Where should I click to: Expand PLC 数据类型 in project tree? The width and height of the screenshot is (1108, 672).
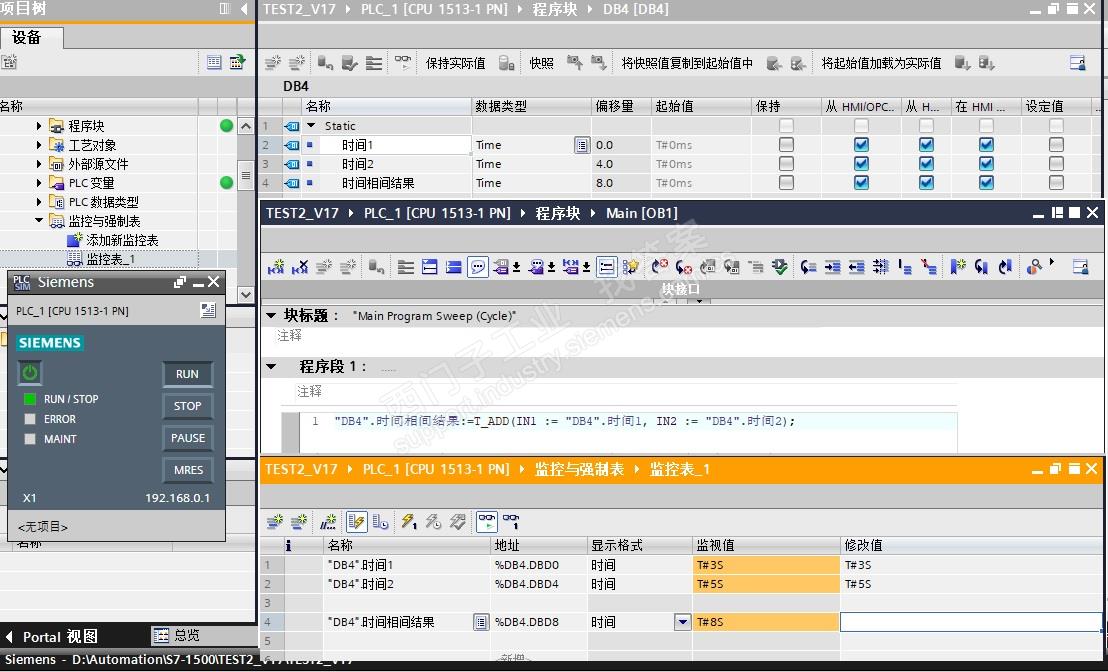pos(39,202)
